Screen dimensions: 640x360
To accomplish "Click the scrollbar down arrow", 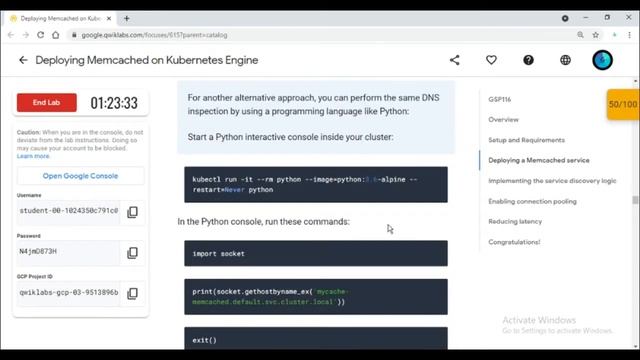I will click(x=635, y=347).
